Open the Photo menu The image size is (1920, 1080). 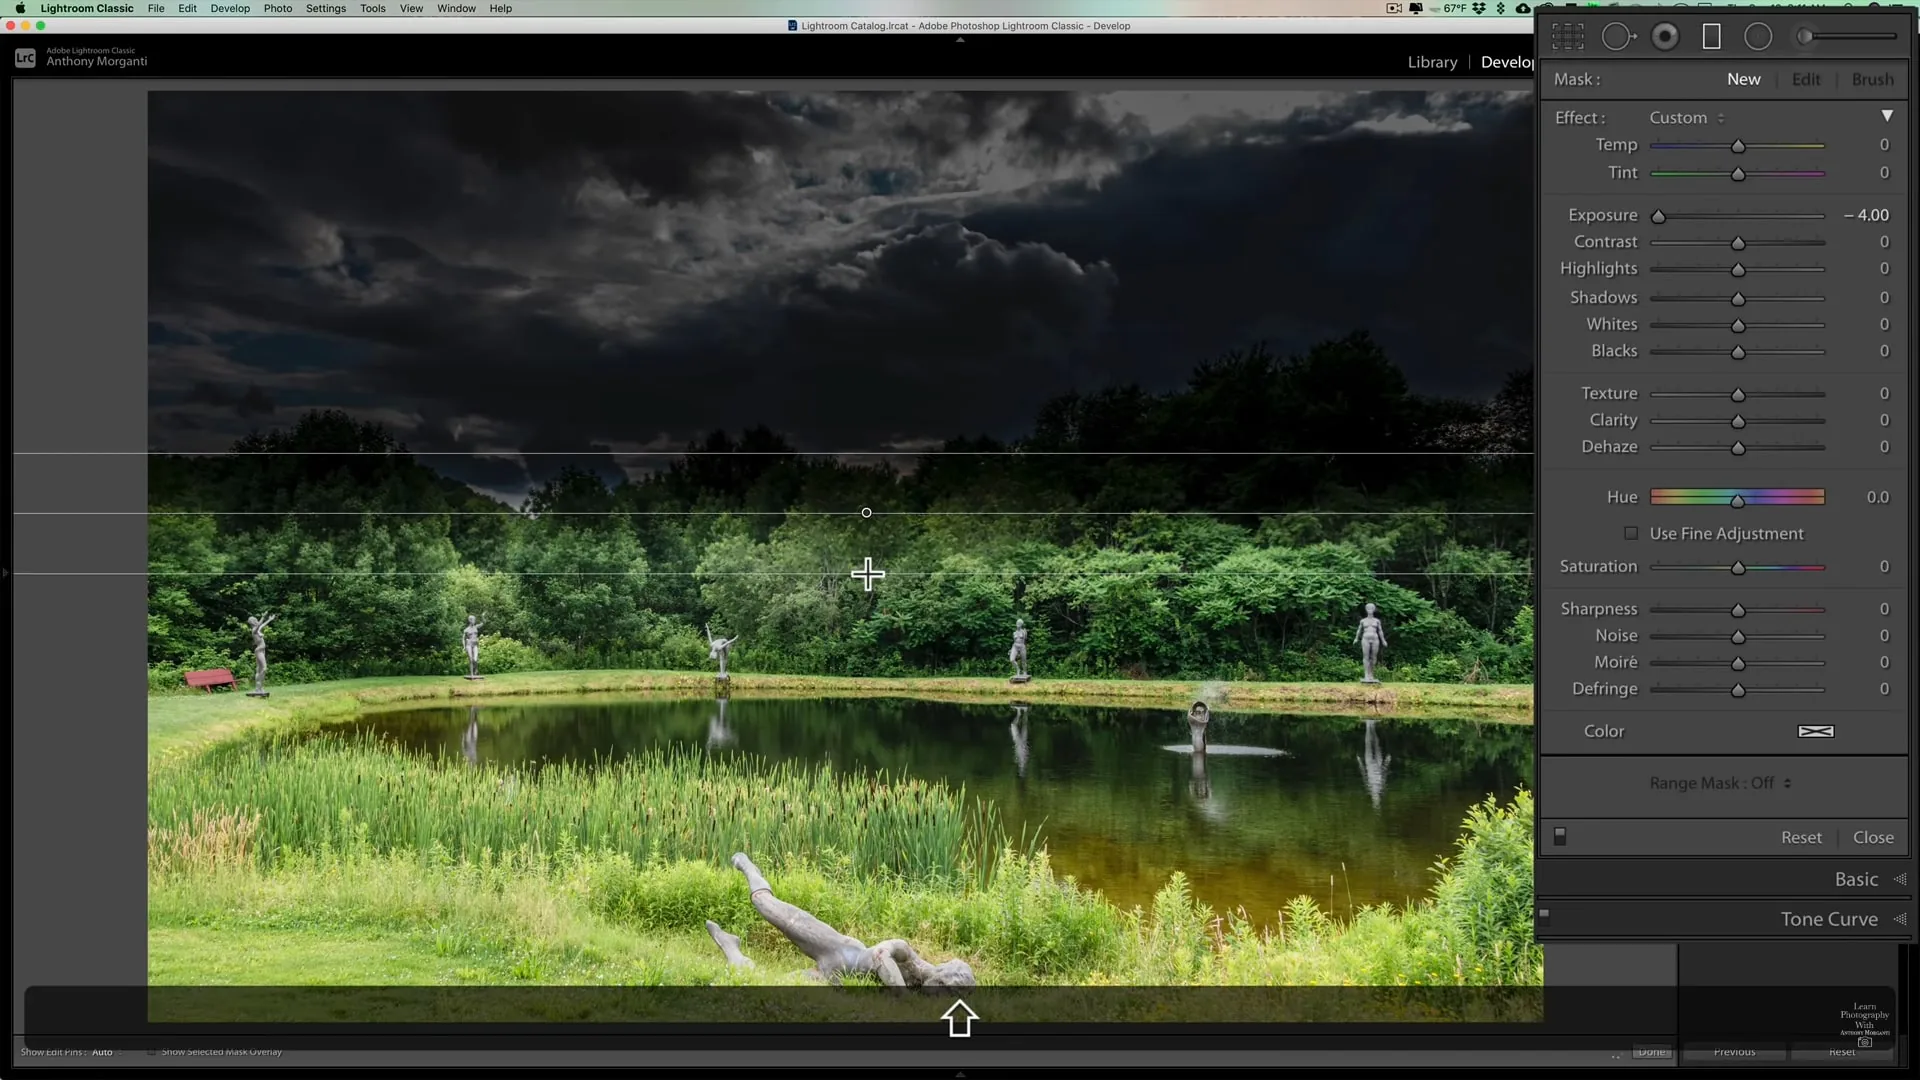278,8
